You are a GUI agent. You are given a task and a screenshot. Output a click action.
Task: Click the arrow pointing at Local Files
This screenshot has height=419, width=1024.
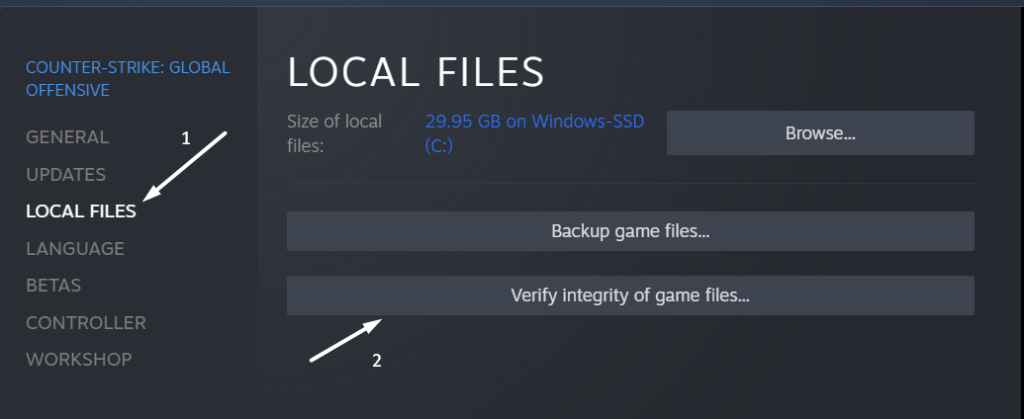coord(186,168)
